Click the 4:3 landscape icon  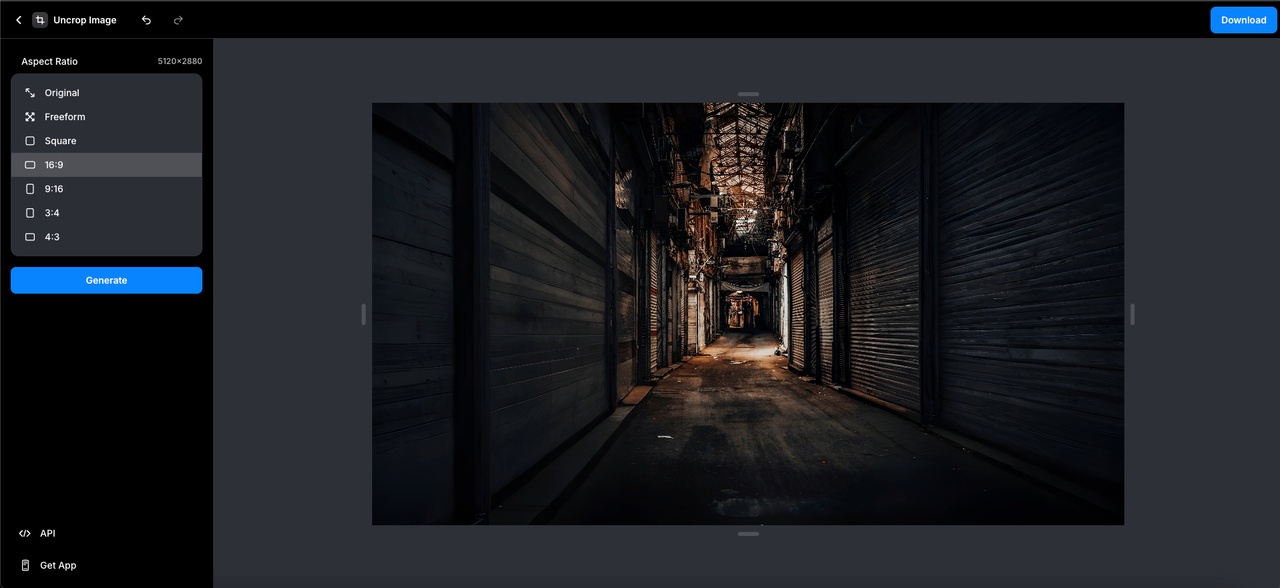point(30,237)
